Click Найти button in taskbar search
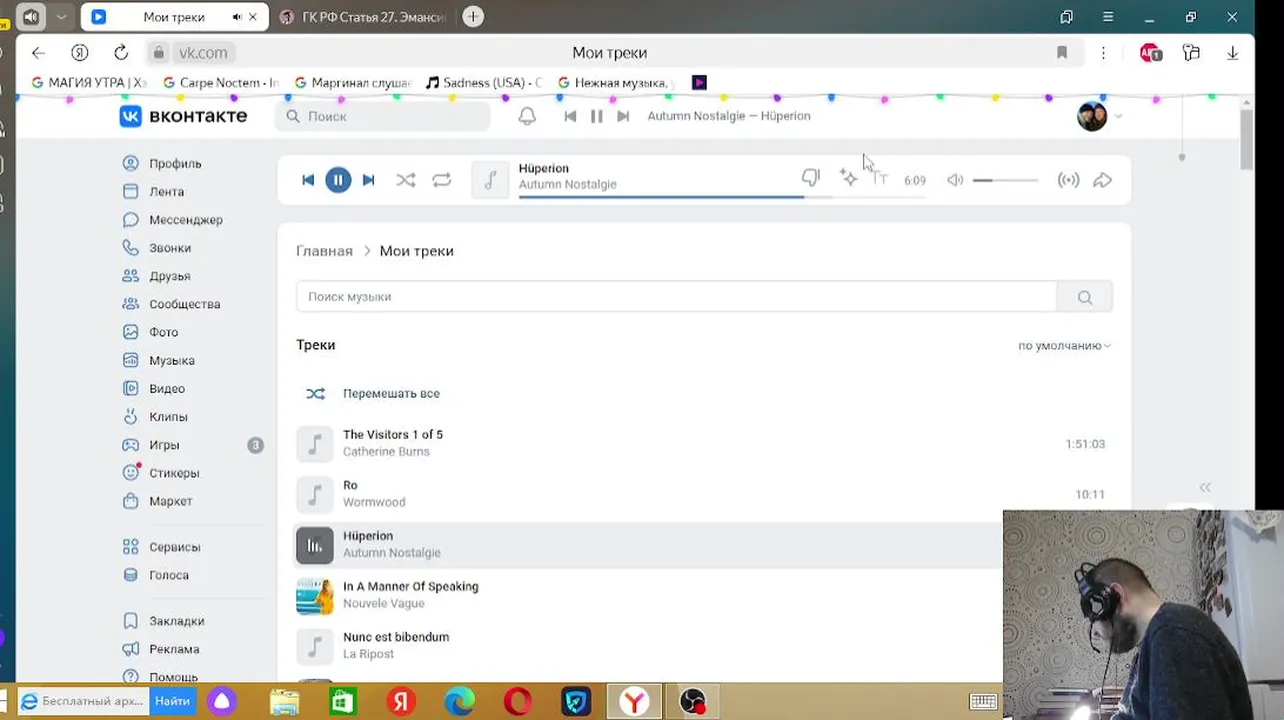 point(172,701)
